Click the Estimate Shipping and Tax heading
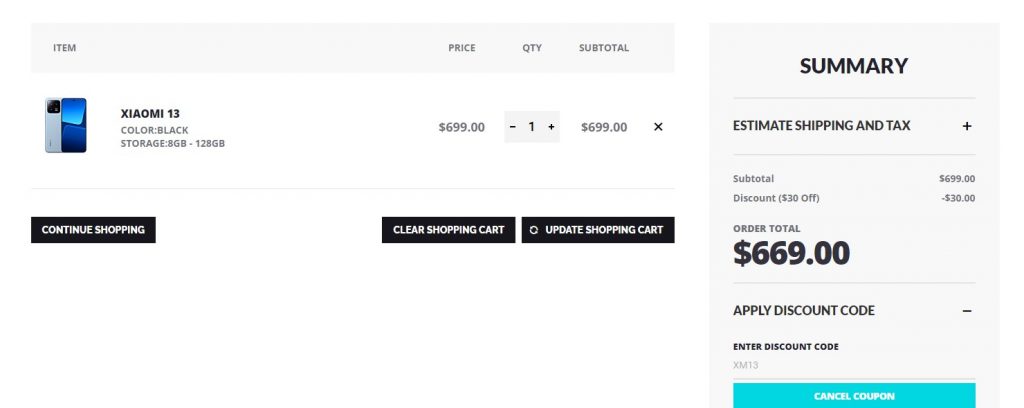This screenshot has height=408, width=1024. pyautogui.click(x=822, y=125)
